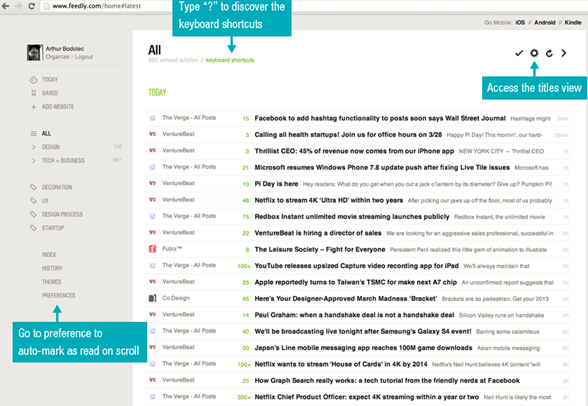Viewport: 588px width, 406px height.
Task: Click VentureBeat icon beside Pi Day article
Action: [x=152, y=183]
